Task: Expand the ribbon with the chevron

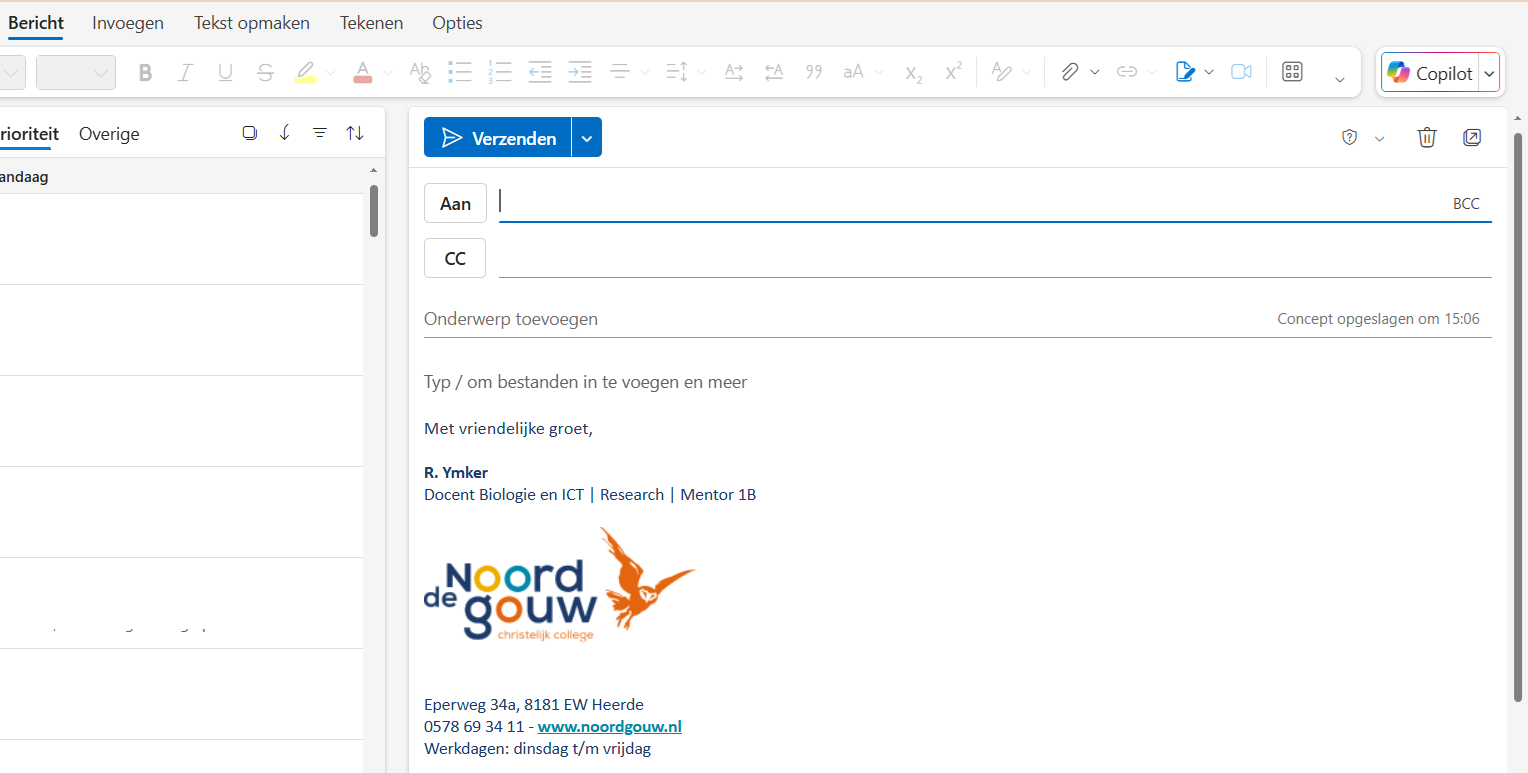Action: tap(1340, 79)
